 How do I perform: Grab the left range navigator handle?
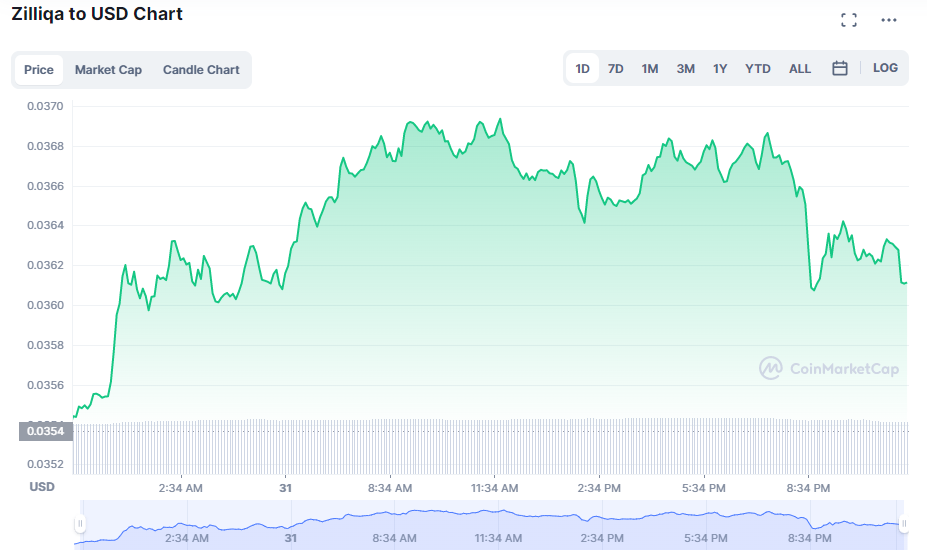[80, 523]
